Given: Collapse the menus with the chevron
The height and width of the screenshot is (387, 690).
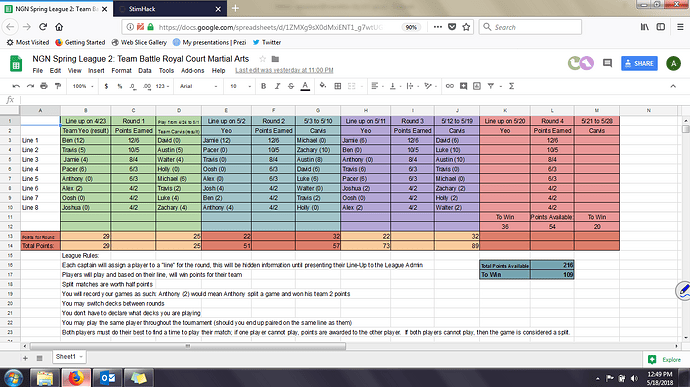Looking at the screenshot, I should (673, 86).
